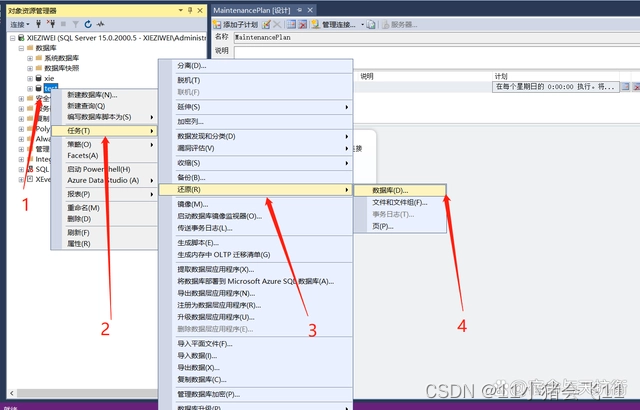Choose 页(P)... under 还原
Screen dimensions: 640x410
(400, 226)
